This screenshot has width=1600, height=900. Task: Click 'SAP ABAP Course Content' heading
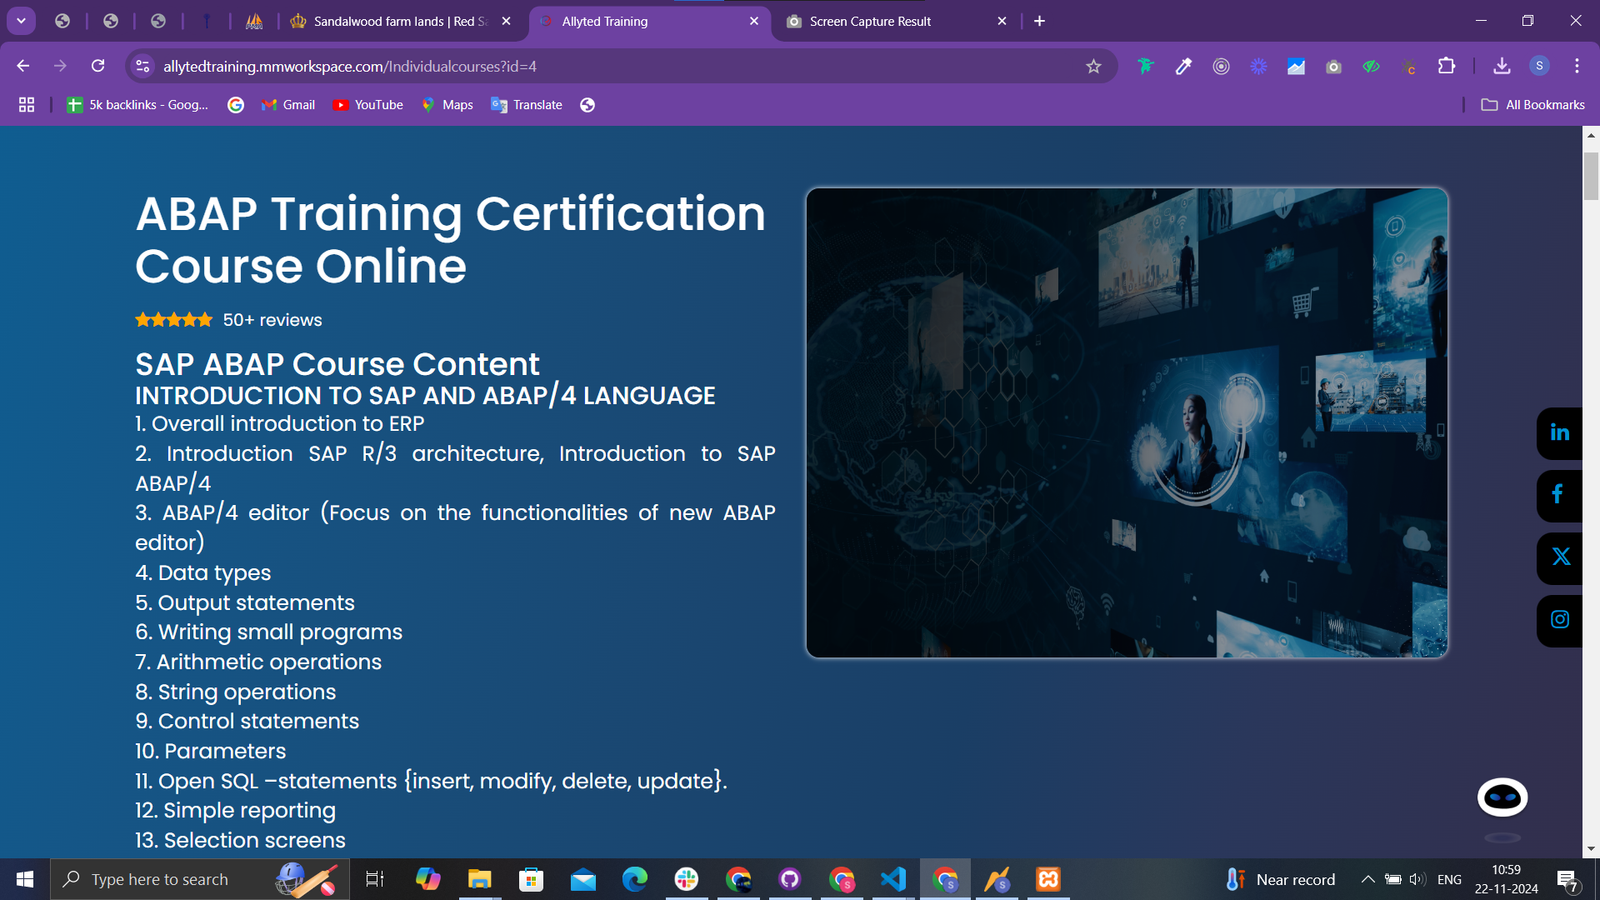[x=337, y=364]
